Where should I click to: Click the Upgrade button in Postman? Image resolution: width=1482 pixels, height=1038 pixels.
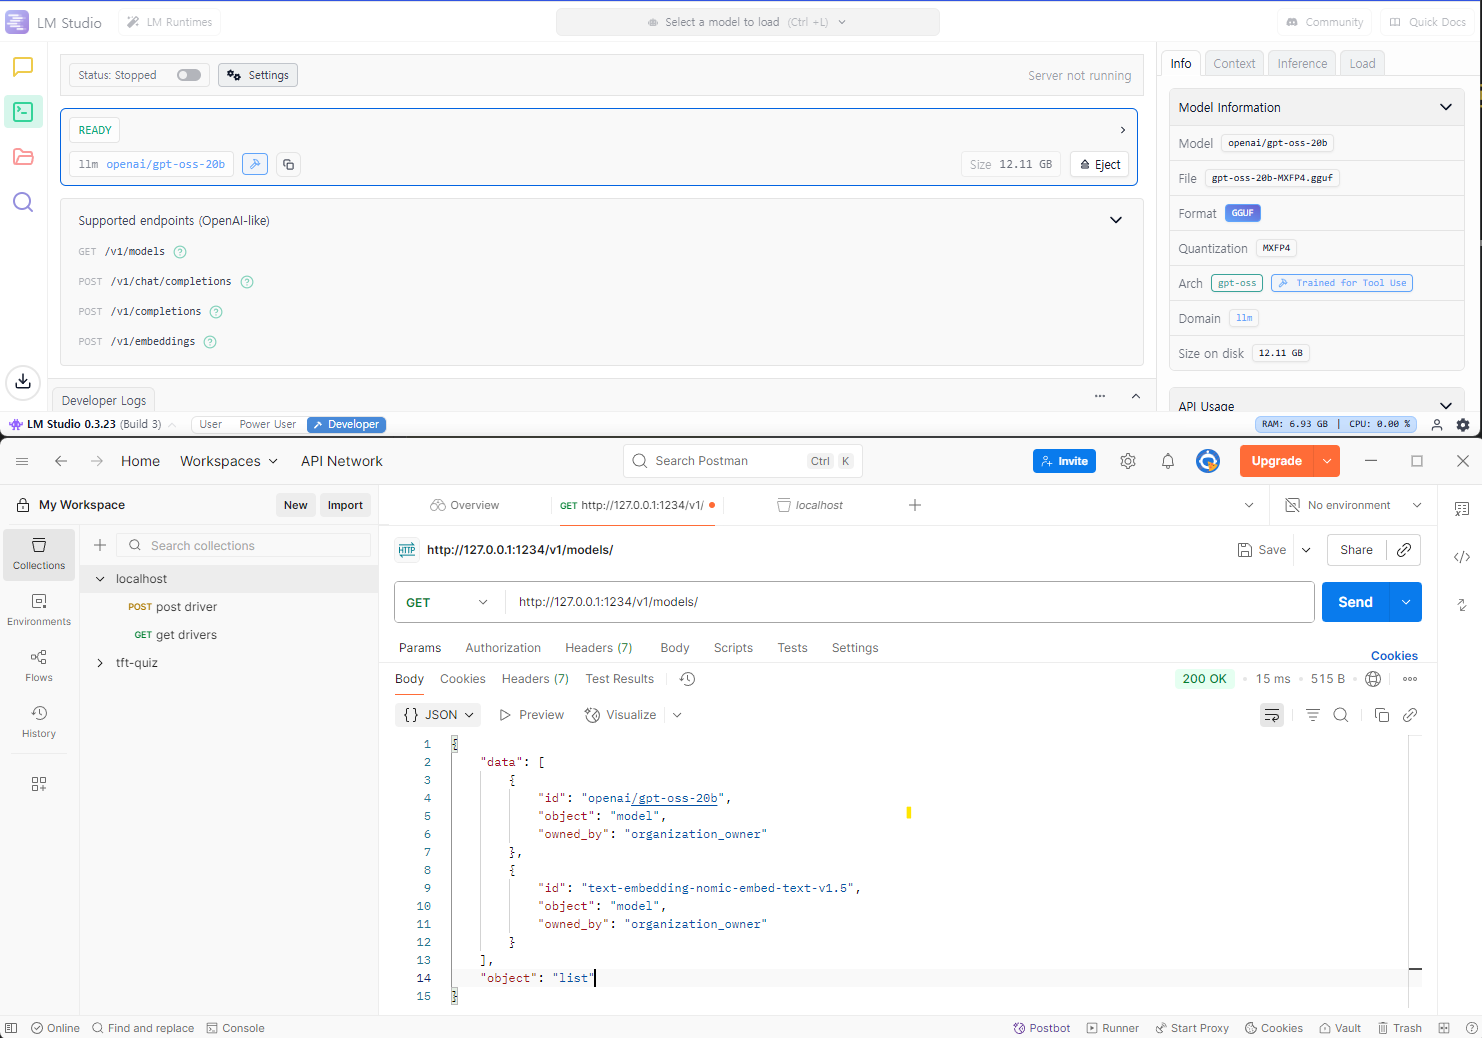[x=1277, y=461]
